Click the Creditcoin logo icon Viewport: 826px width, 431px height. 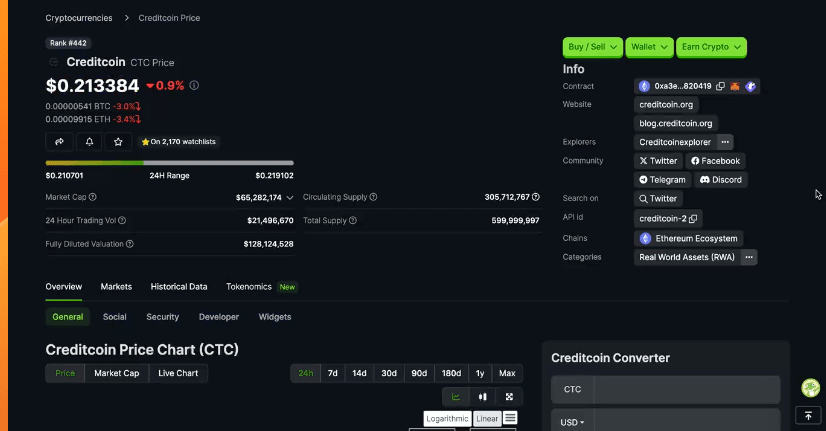[x=53, y=62]
